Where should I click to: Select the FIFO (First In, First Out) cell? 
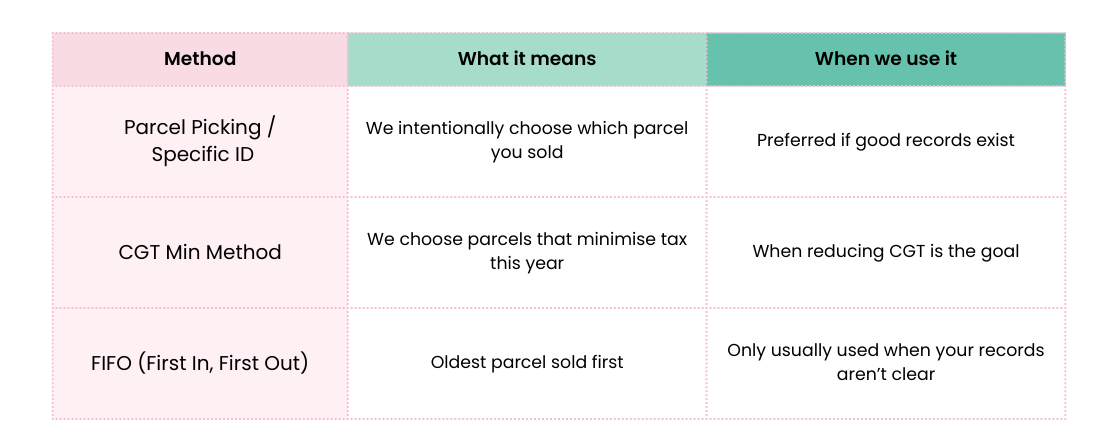[200, 362]
